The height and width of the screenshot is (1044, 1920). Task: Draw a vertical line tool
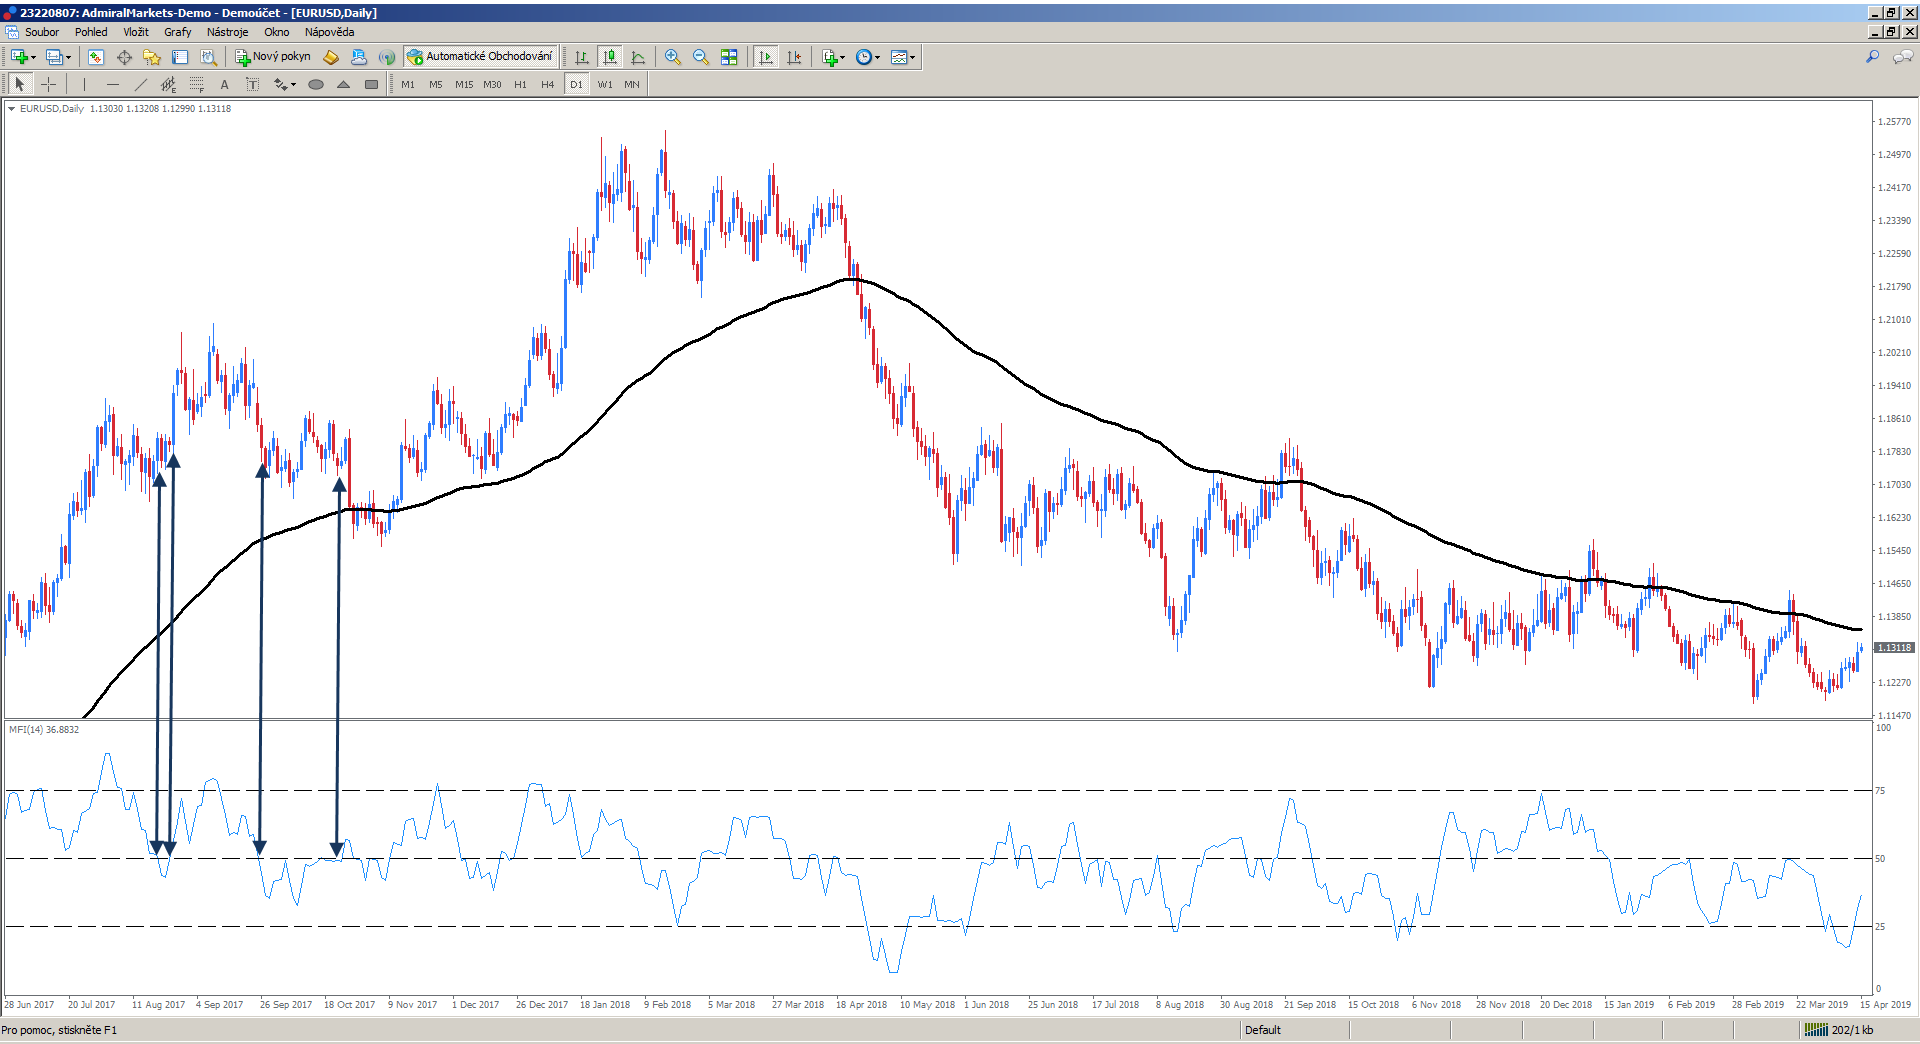[84, 85]
